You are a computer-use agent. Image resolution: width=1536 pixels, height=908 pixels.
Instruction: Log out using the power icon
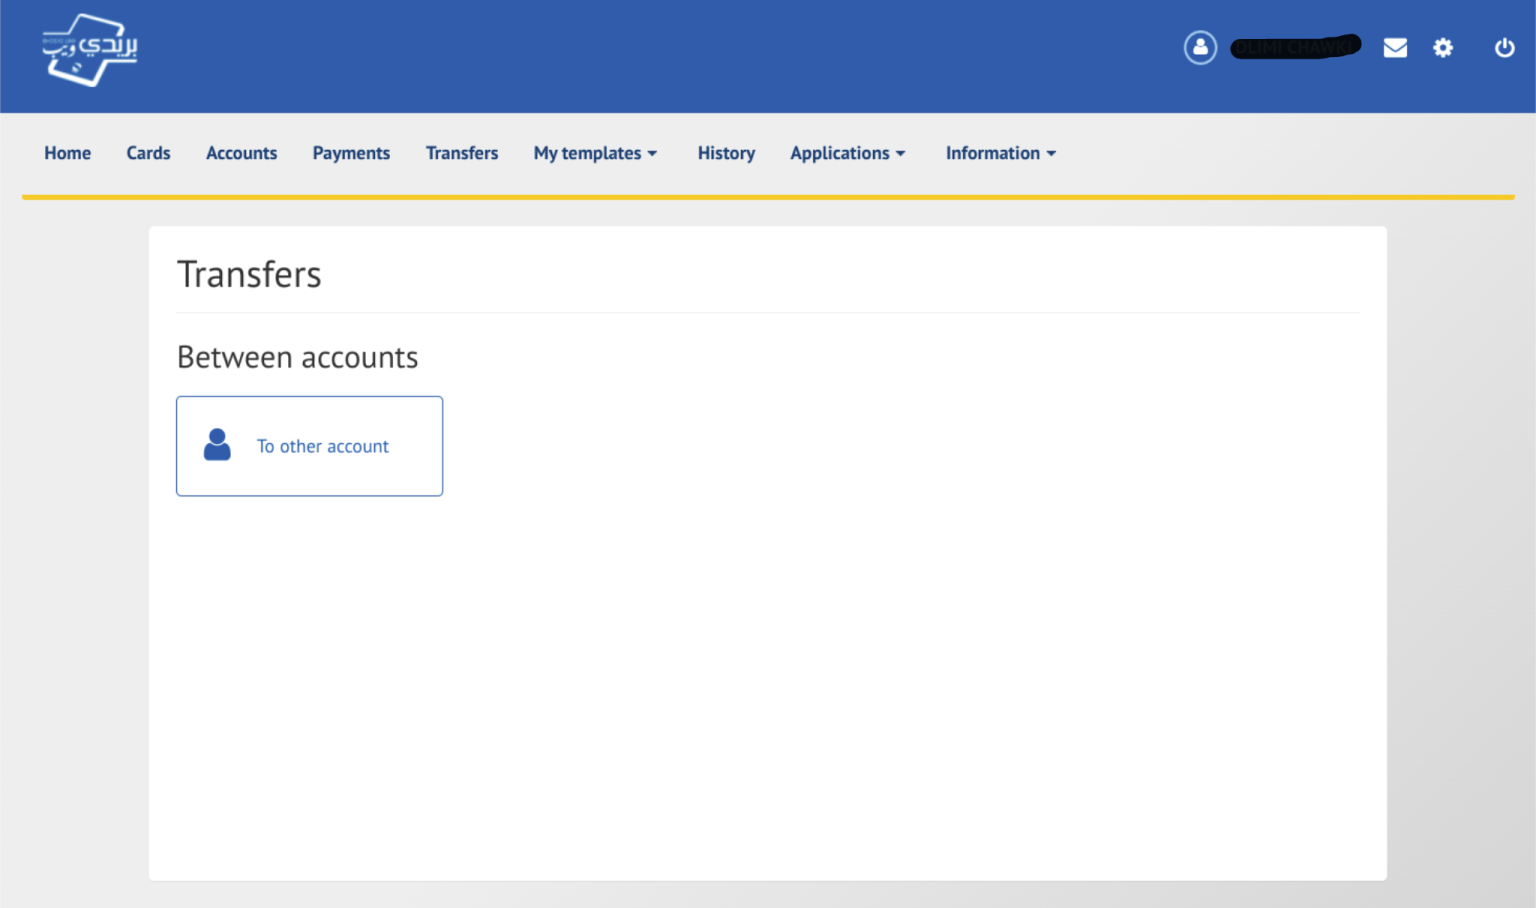[1504, 48]
